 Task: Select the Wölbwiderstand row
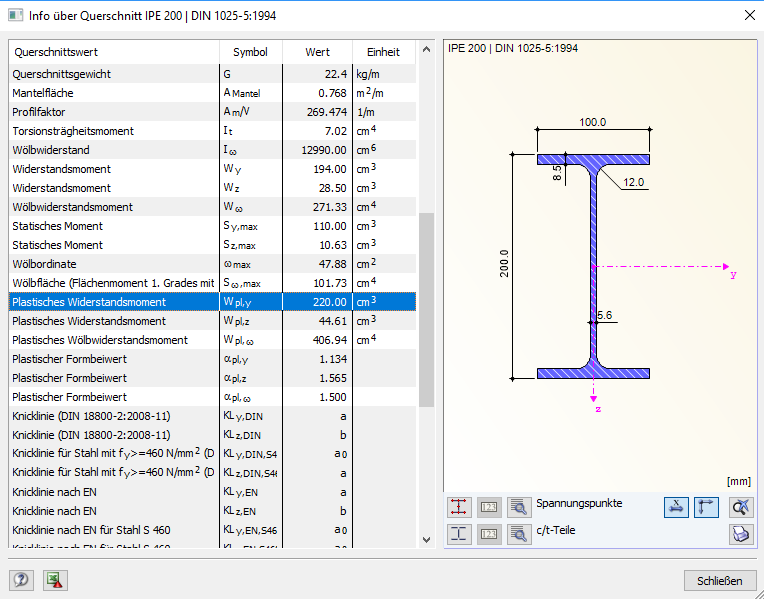click(212, 150)
